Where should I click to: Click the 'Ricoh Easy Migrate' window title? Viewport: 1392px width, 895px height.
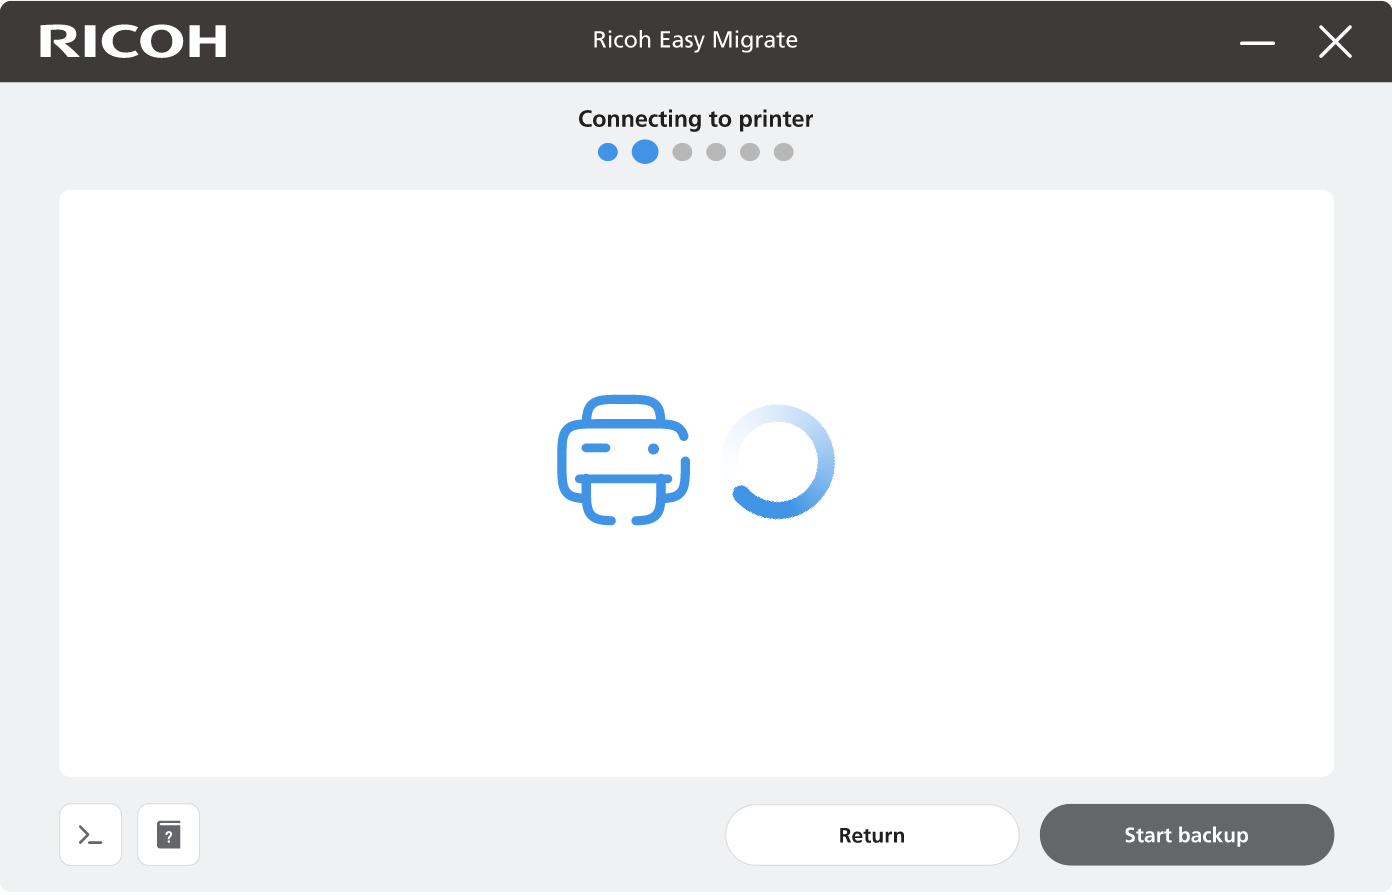(x=695, y=40)
